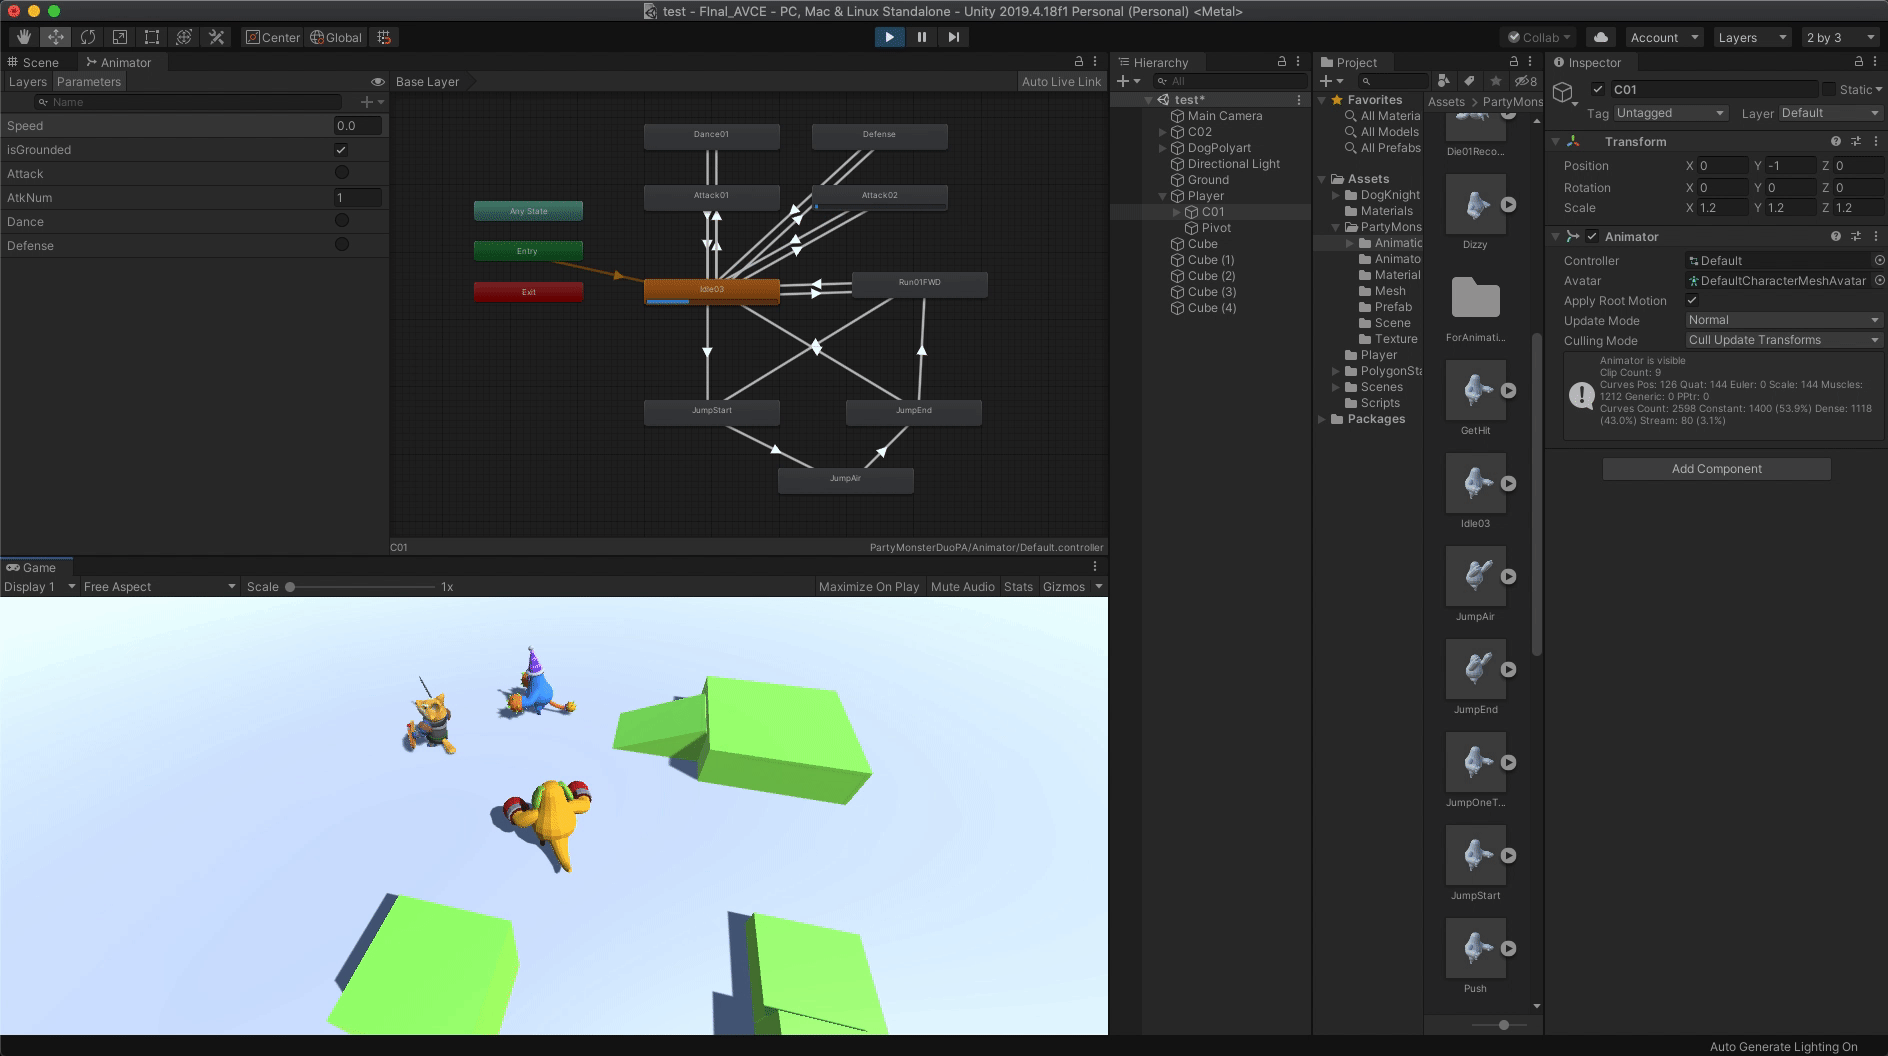
Task: Toggle Center pivot mode
Action: coord(273,37)
